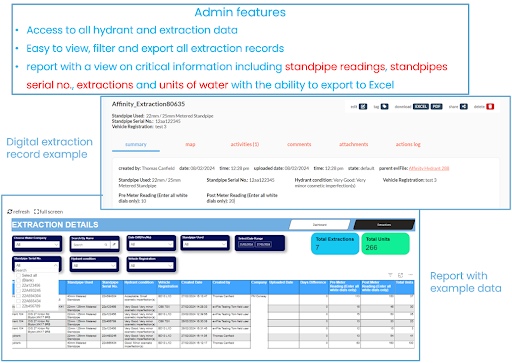512x363 pixels.
Task: Sort by the Created by column header
Action: click(231, 287)
